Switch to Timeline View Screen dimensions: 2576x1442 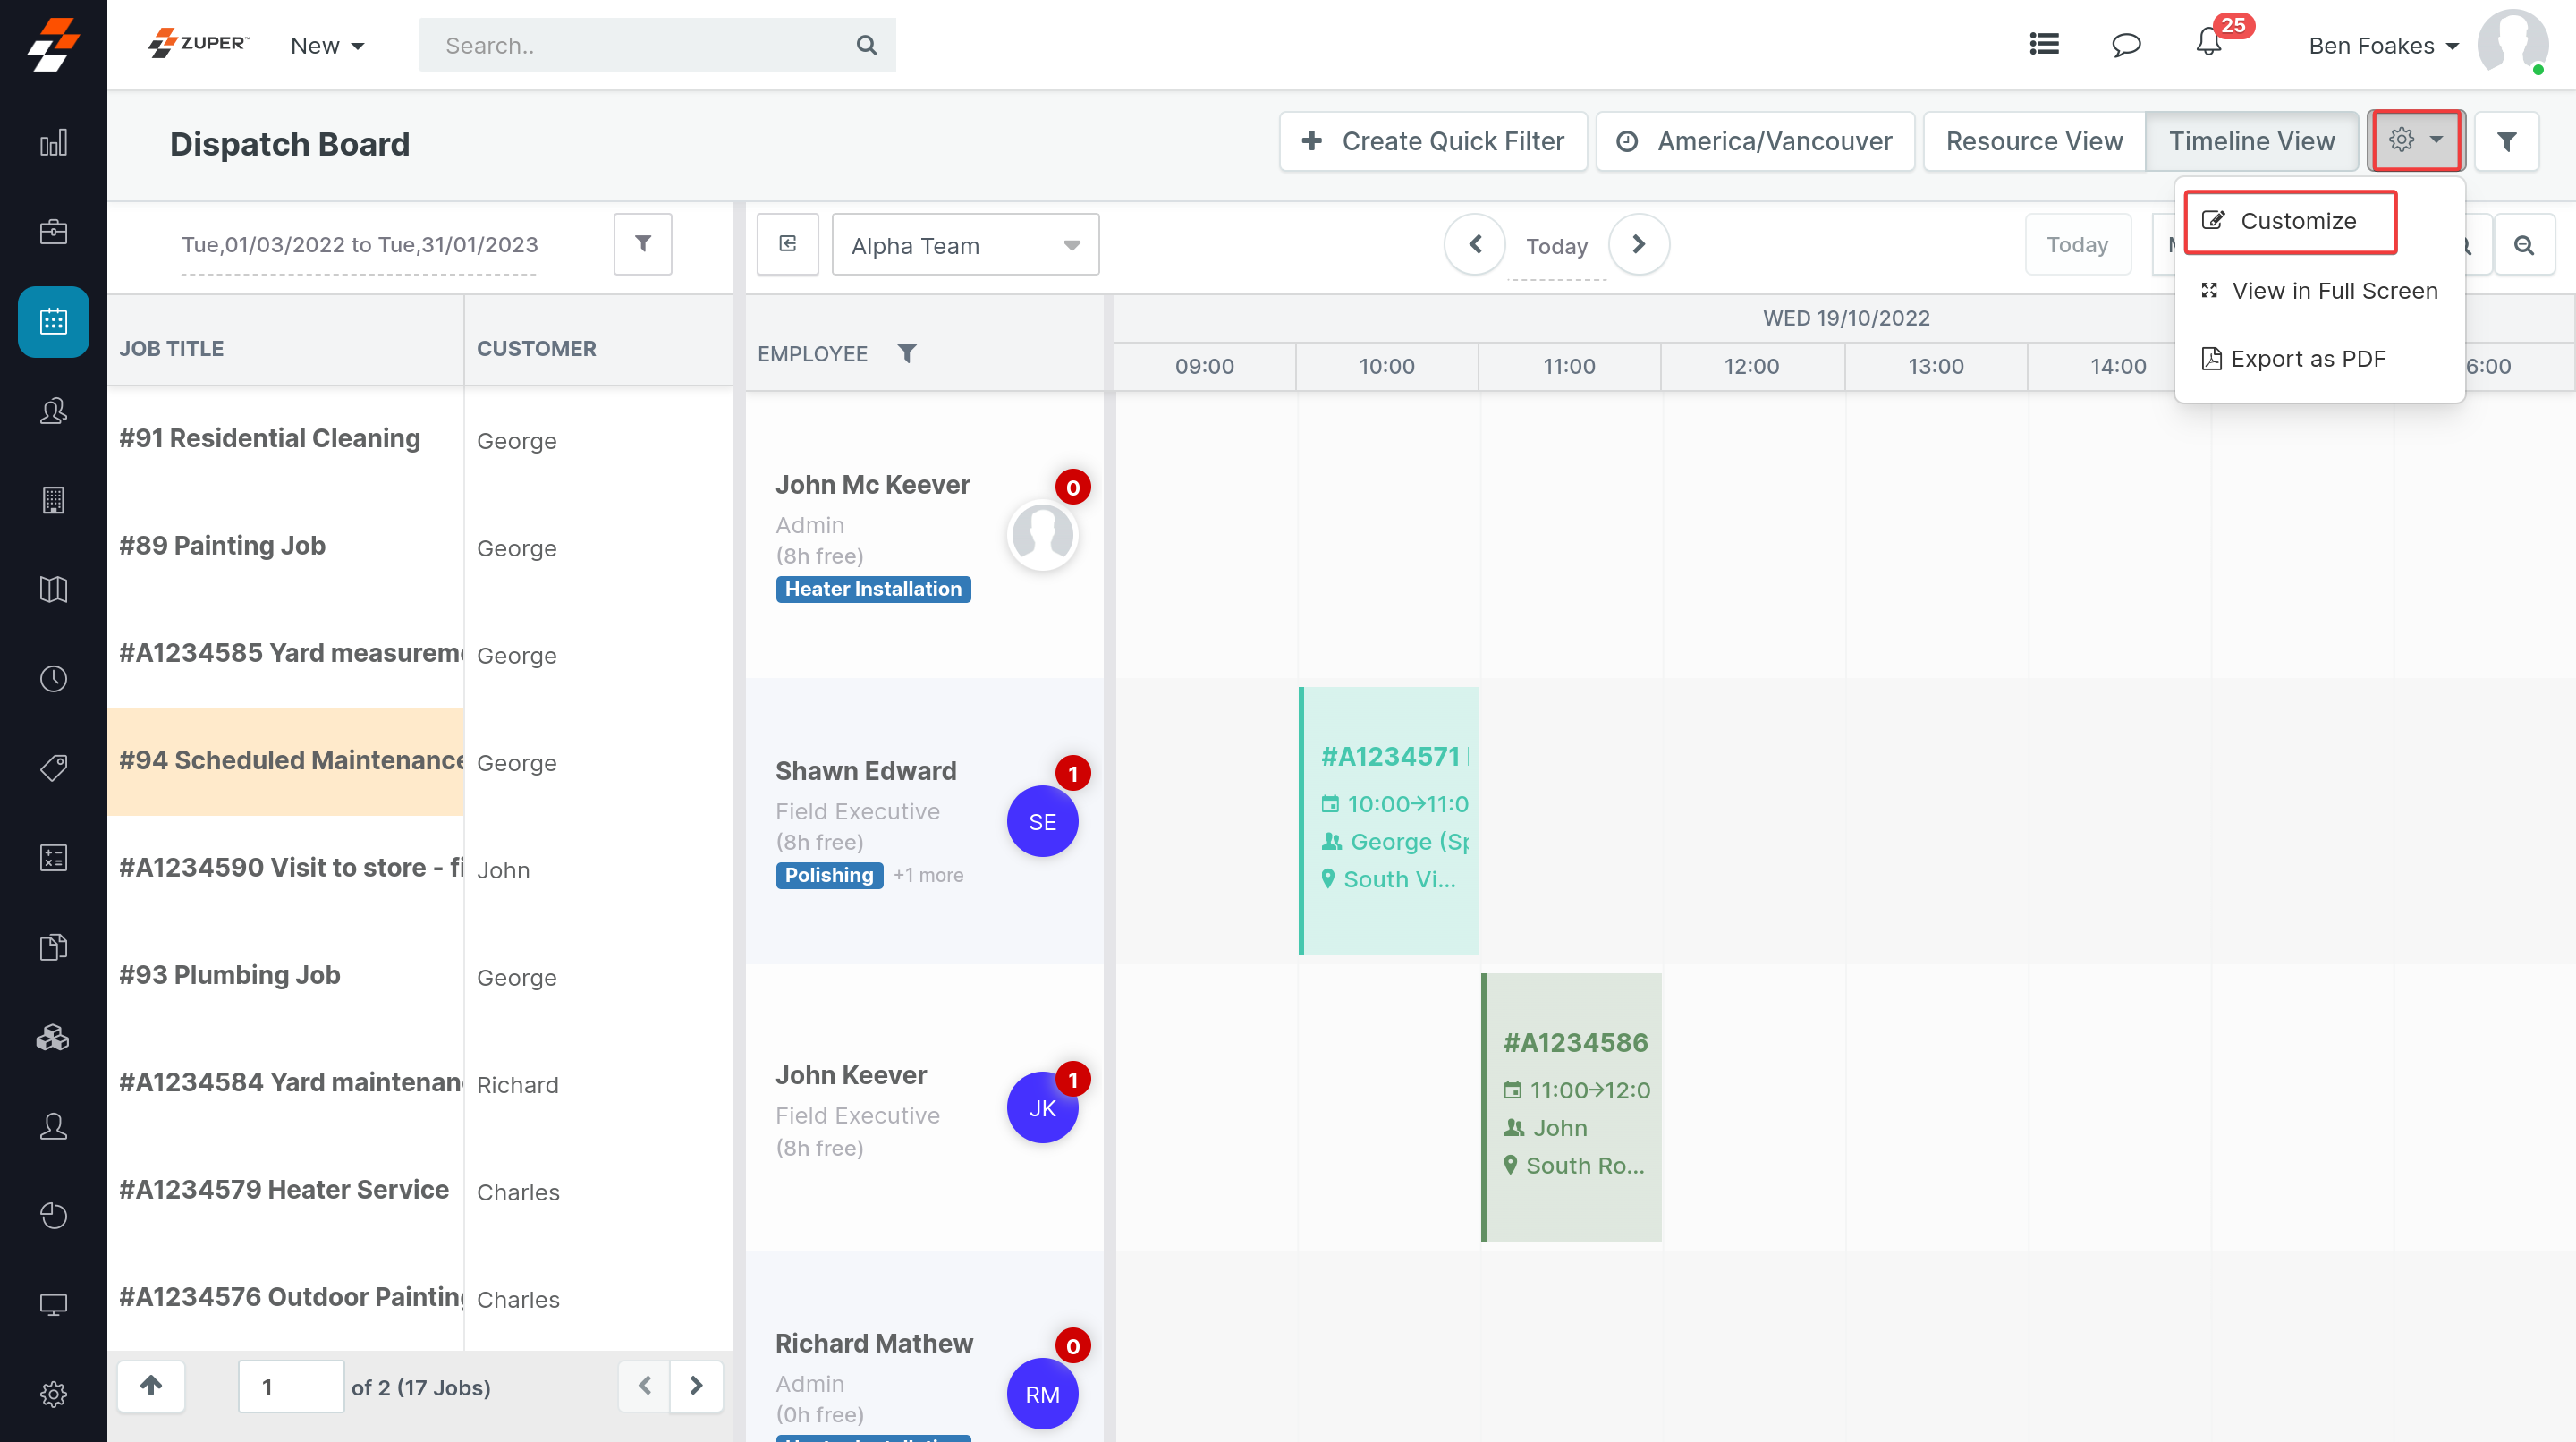point(2250,141)
